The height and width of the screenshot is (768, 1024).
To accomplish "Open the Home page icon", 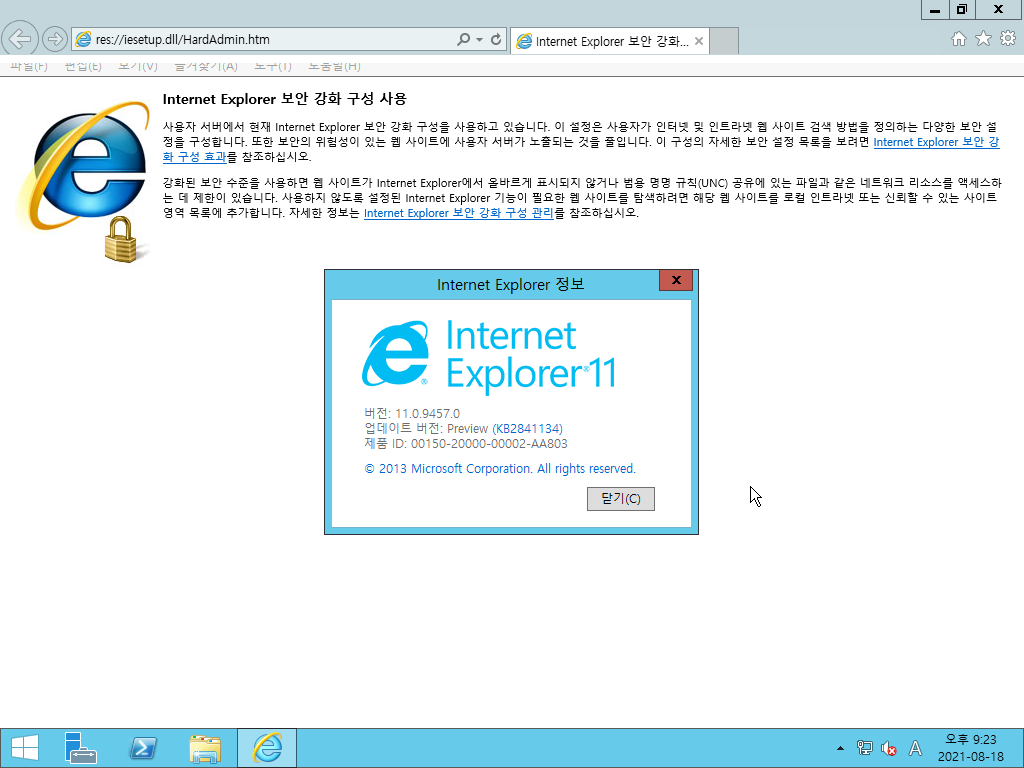I will pos(959,39).
